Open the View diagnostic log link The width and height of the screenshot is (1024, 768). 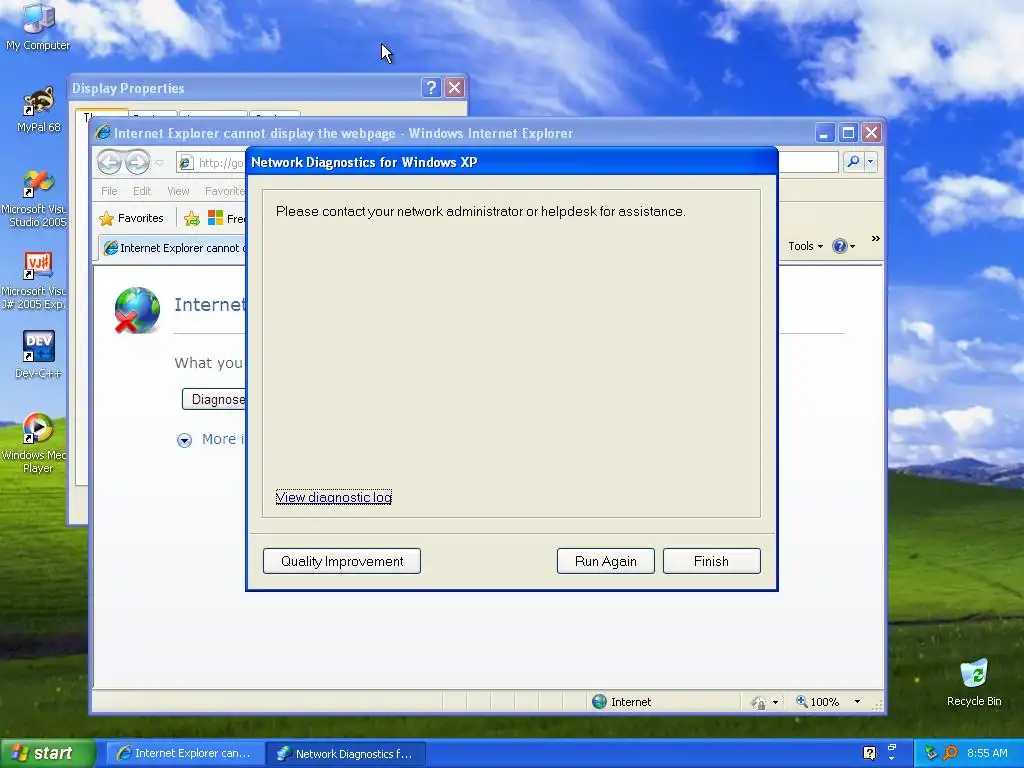[x=334, y=498]
